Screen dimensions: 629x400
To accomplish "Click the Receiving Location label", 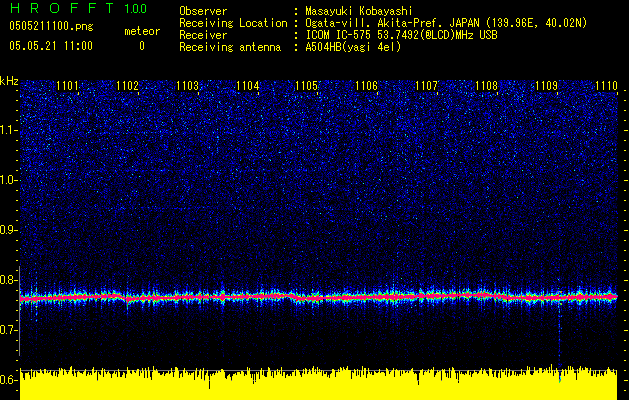I will pos(233,23).
